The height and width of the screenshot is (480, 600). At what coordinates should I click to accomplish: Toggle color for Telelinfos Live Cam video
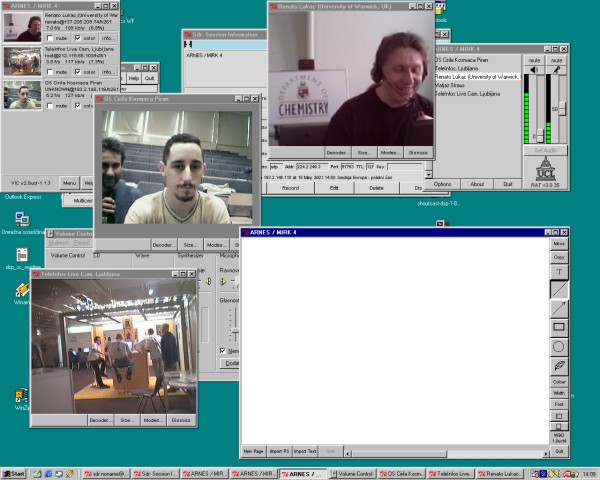click(77, 71)
